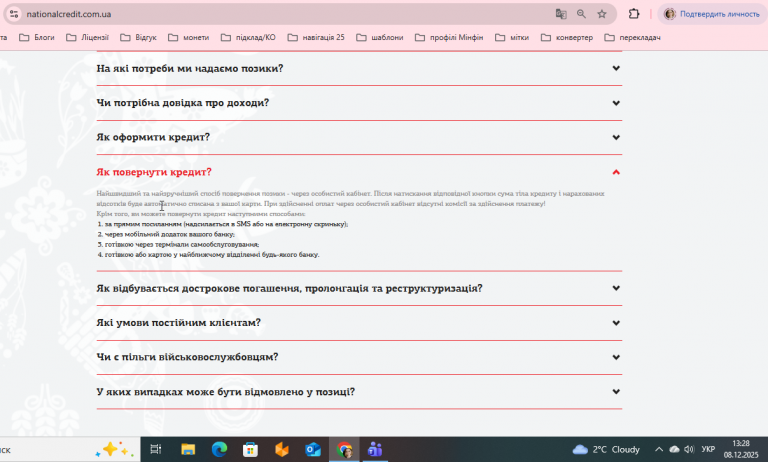
Task: Click the Copilot sparkle icon on taskbar
Action: pyautogui.click(x=115, y=449)
